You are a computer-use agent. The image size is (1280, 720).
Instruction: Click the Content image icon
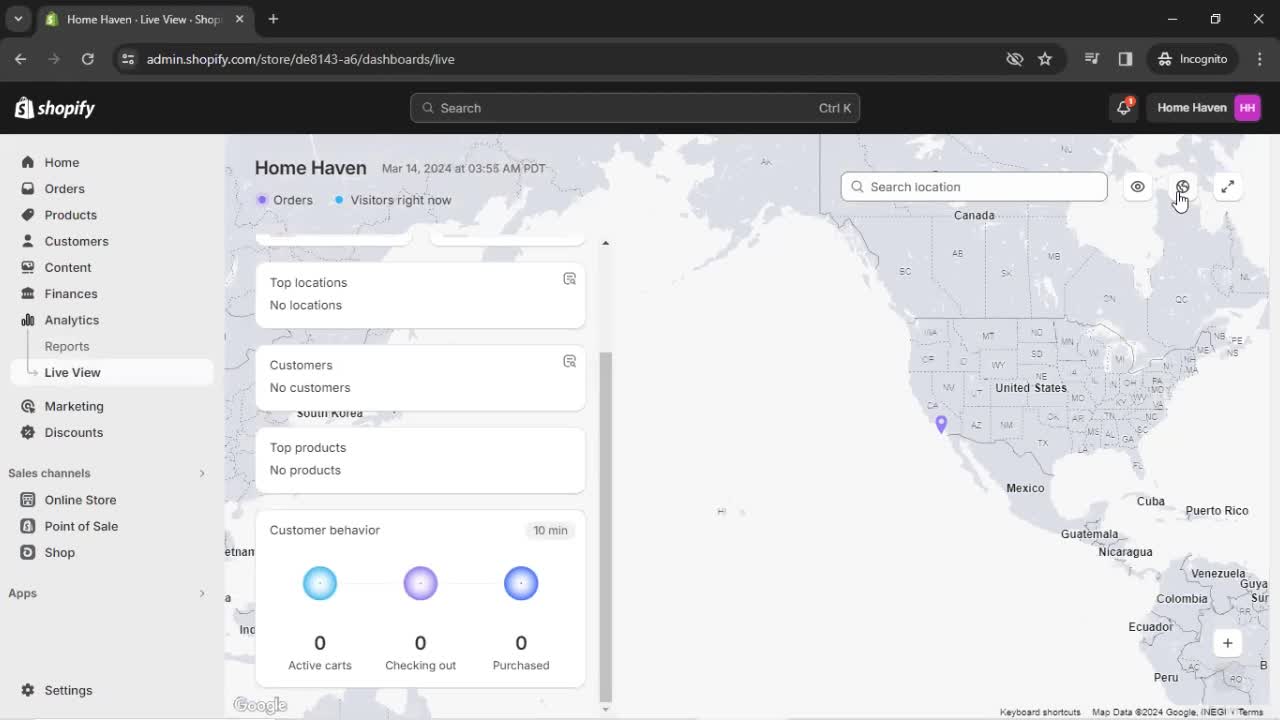[x=27, y=267]
